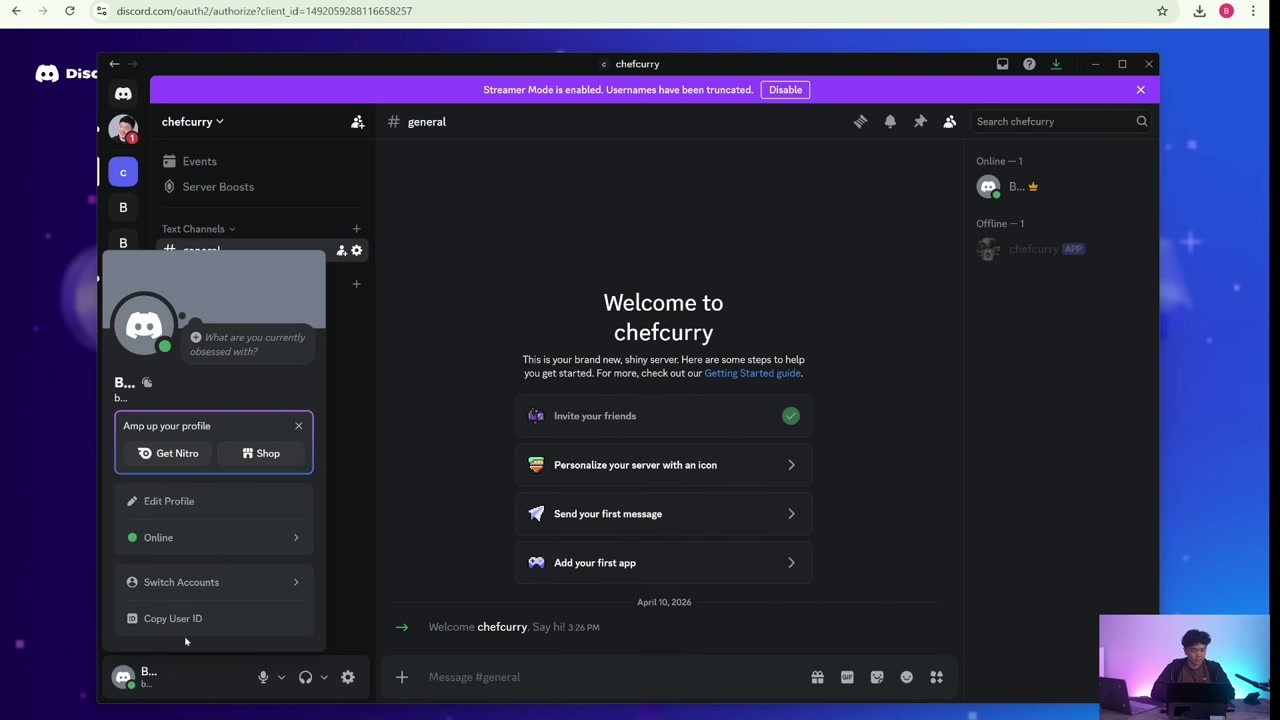The width and height of the screenshot is (1280, 720).
Task: Bookmark this page with Chrome star icon
Action: click(x=1162, y=11)
